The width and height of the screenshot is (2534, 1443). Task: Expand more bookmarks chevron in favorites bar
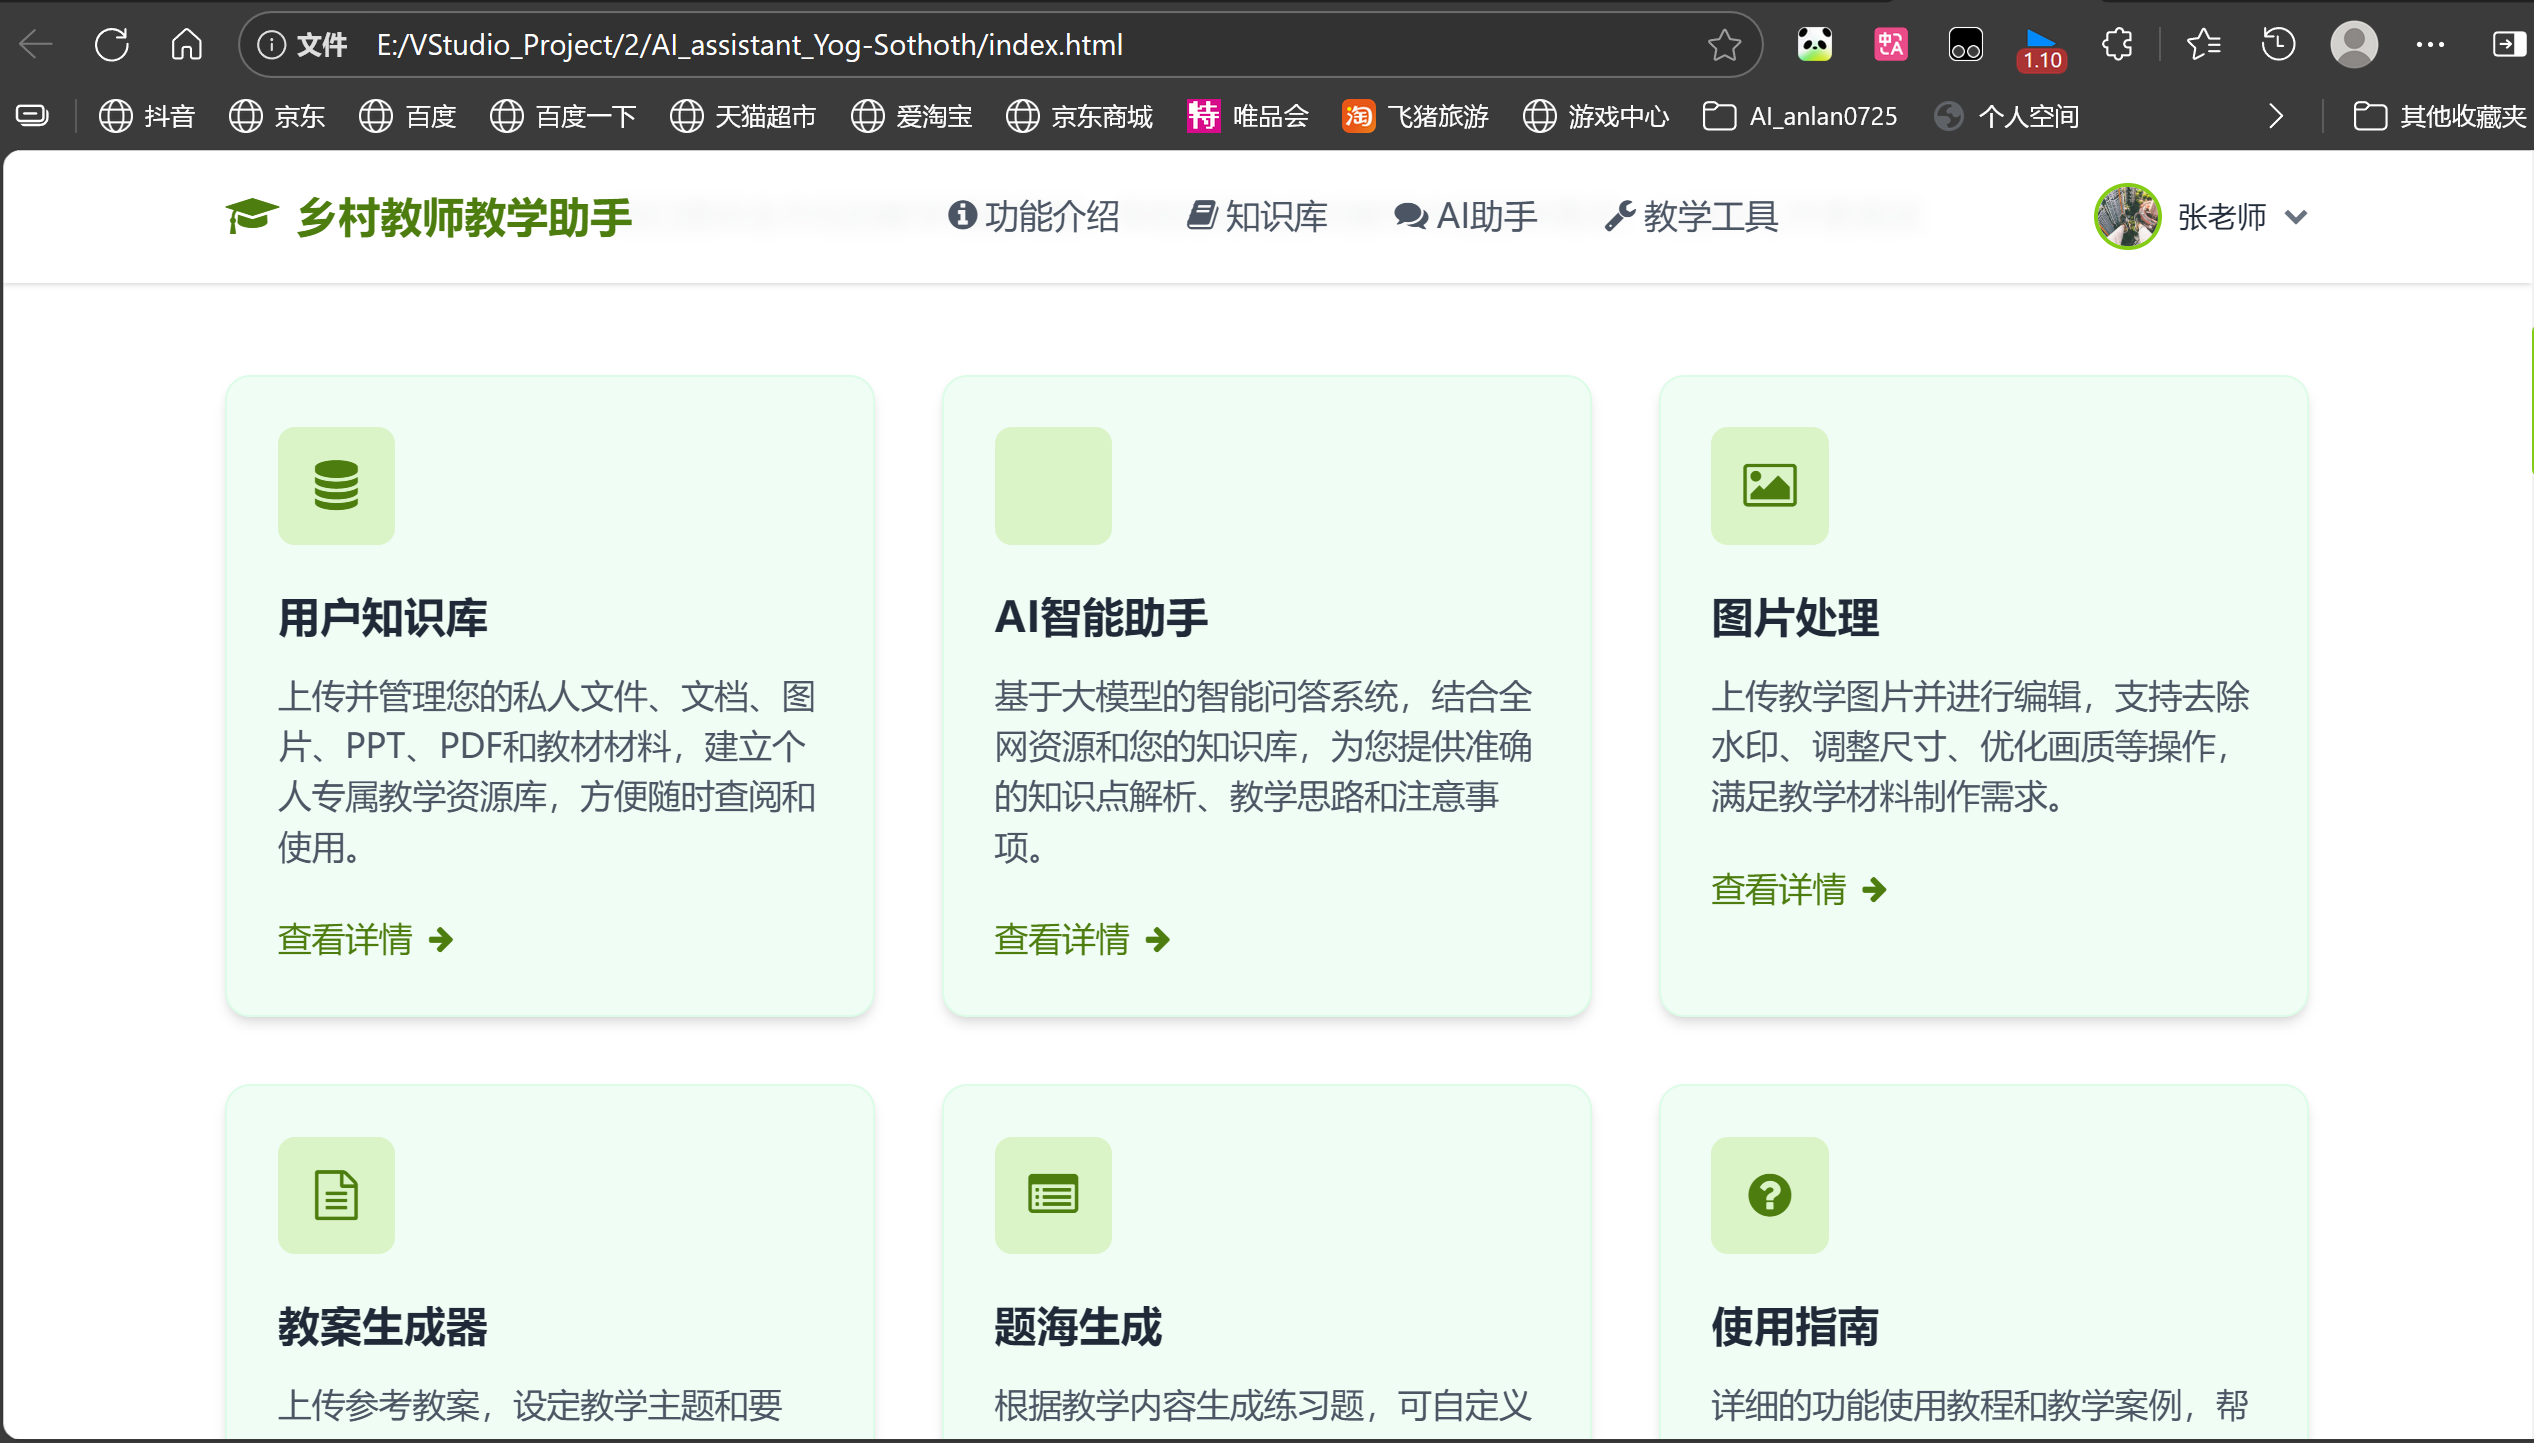tap(2276, 117)
